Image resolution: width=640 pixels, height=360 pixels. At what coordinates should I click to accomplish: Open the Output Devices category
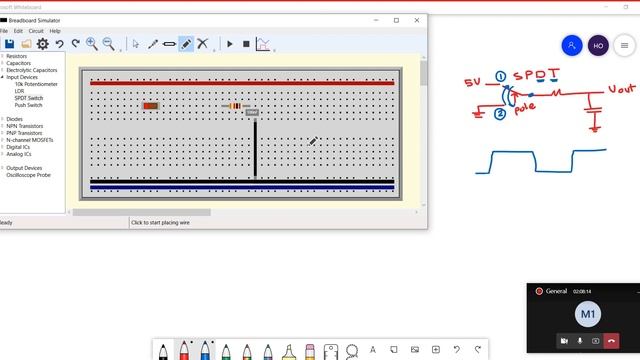[x=24, y=168]
